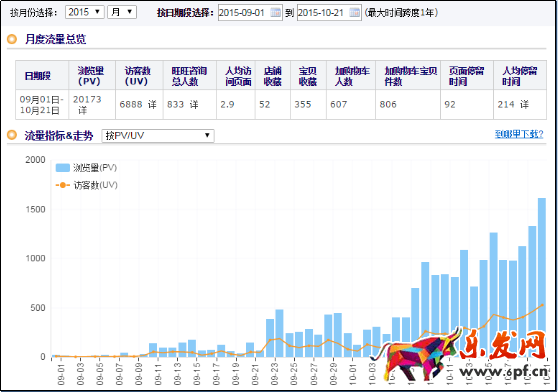Click orange bullet beside 流量指标&走势 heading
558x392 pixels.
pyautogui.click(x=12, y=135)
